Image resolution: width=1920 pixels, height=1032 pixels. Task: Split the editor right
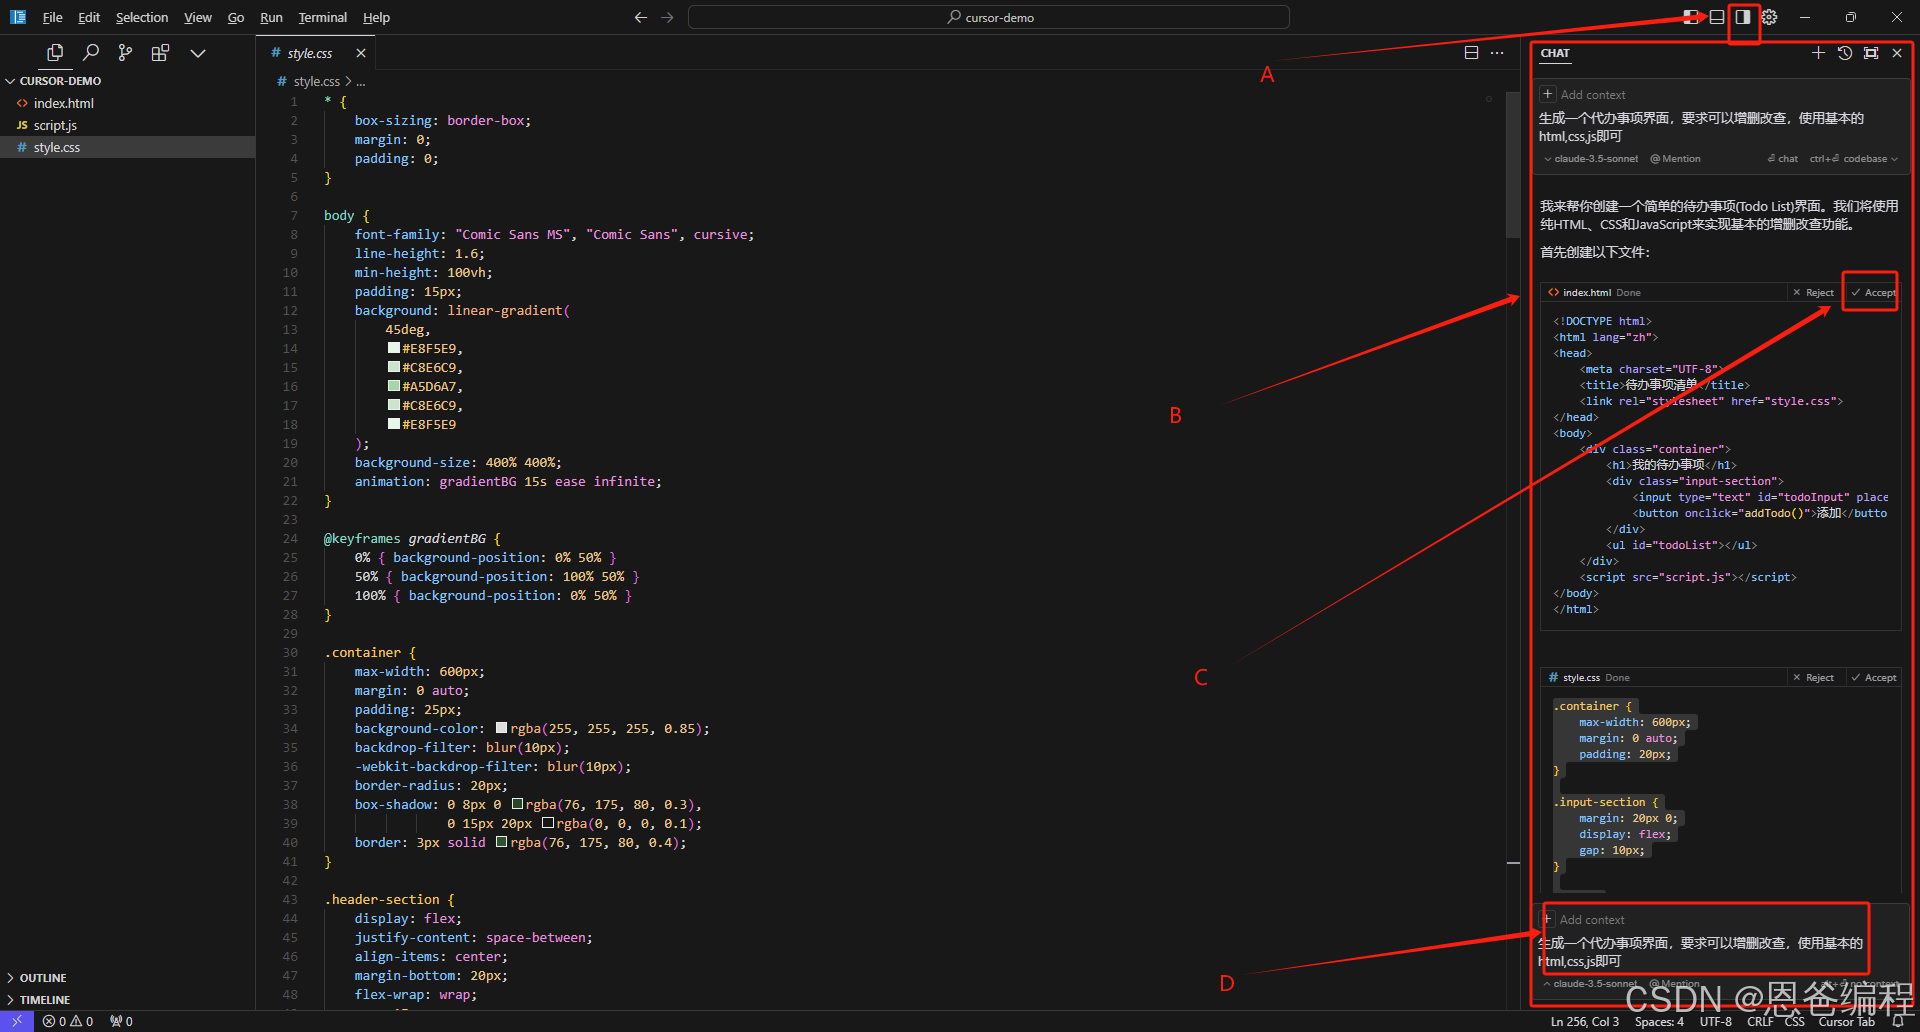(x=1471, y=53)
